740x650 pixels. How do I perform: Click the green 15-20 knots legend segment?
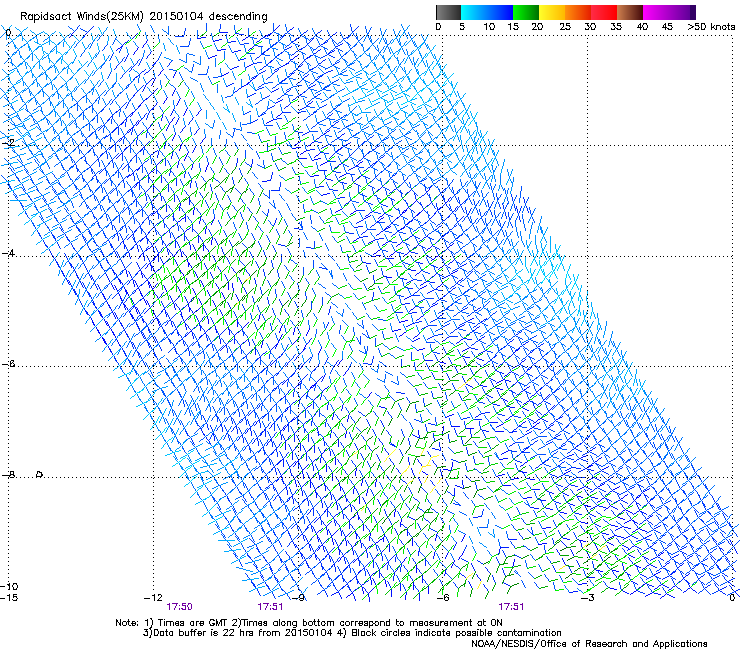click(526, 12)
